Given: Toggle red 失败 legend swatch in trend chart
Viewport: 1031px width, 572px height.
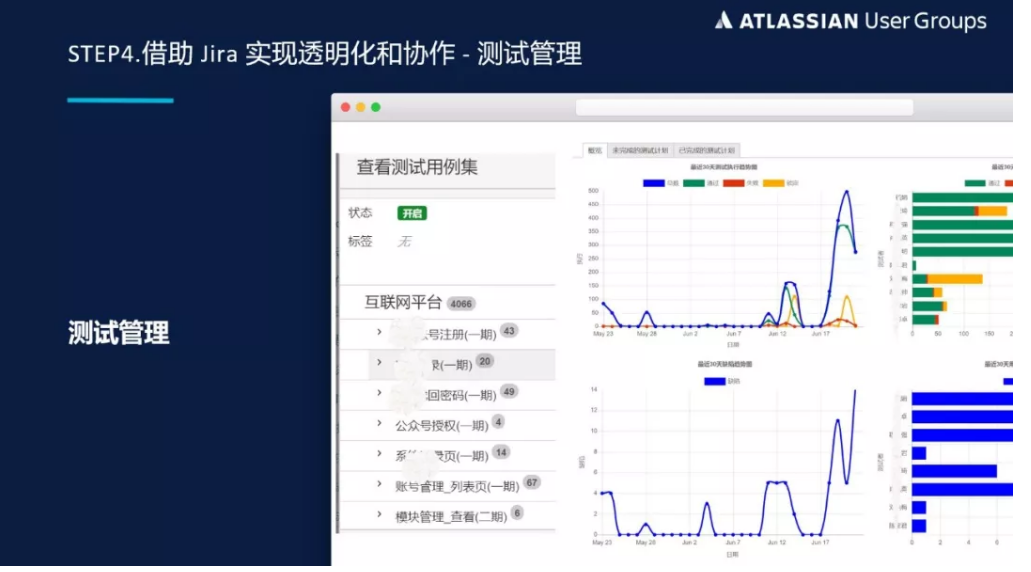Looking at the screenshot, I should [734, 183].
